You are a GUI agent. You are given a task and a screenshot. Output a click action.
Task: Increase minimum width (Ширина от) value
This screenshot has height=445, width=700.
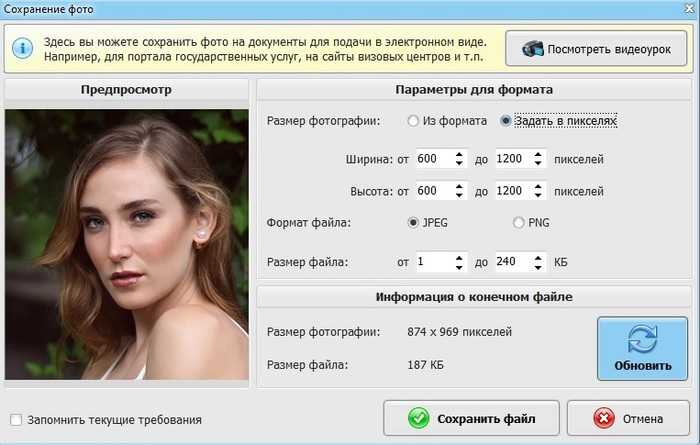(459, 154)
